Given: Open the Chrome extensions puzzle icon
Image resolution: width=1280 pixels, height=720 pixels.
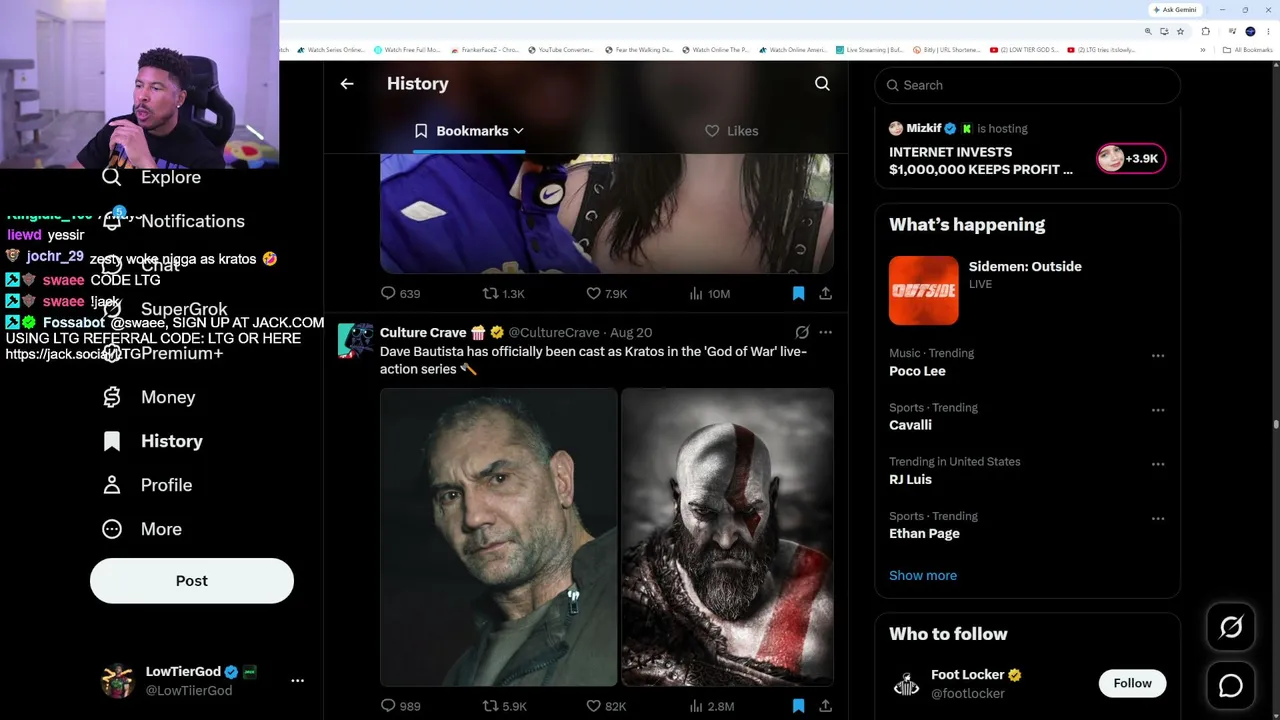Looking at the screenshot, I should click(x=1205, y=31).
